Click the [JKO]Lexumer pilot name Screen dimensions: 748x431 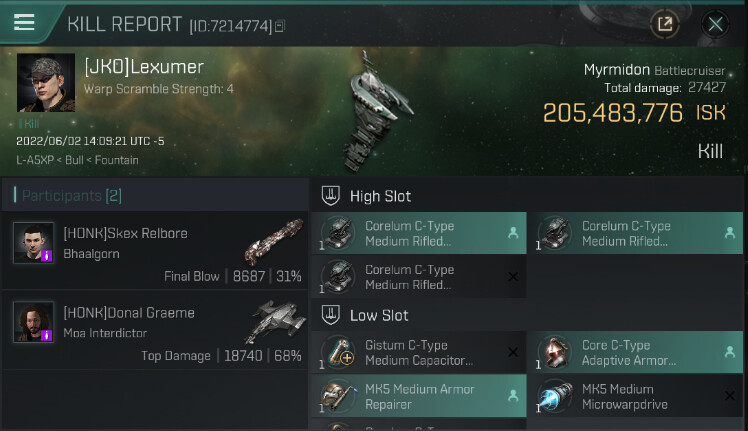click(x=144, y=67)
